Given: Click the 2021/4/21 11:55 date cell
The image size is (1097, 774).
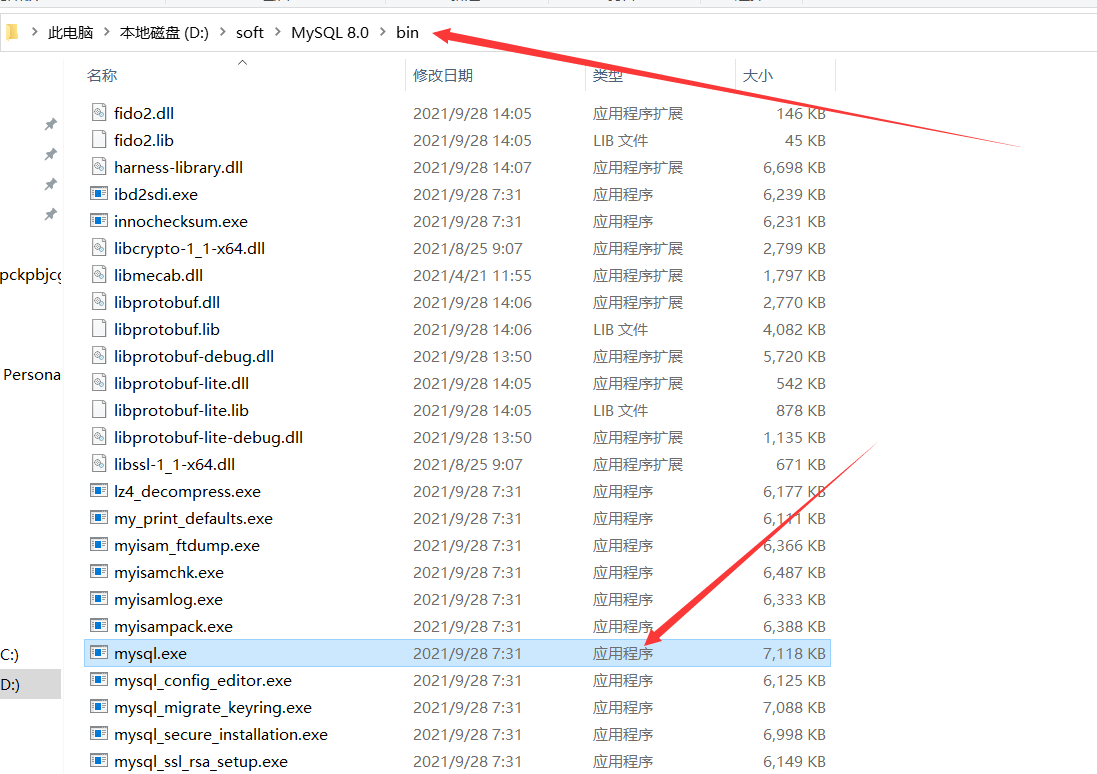Looking at the screenshot, I should 472,276.
